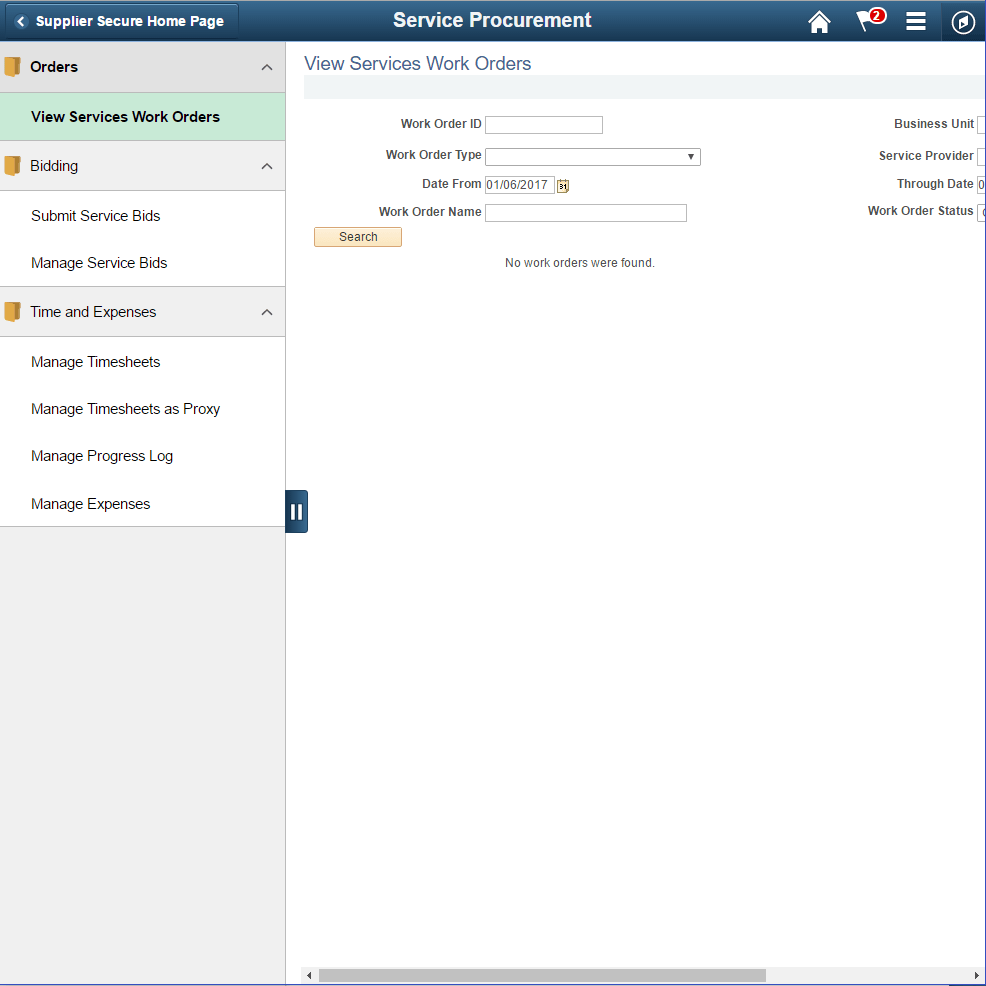
Task: Click the View Services Work Orders page heading
Action: [x=418, y=64]
